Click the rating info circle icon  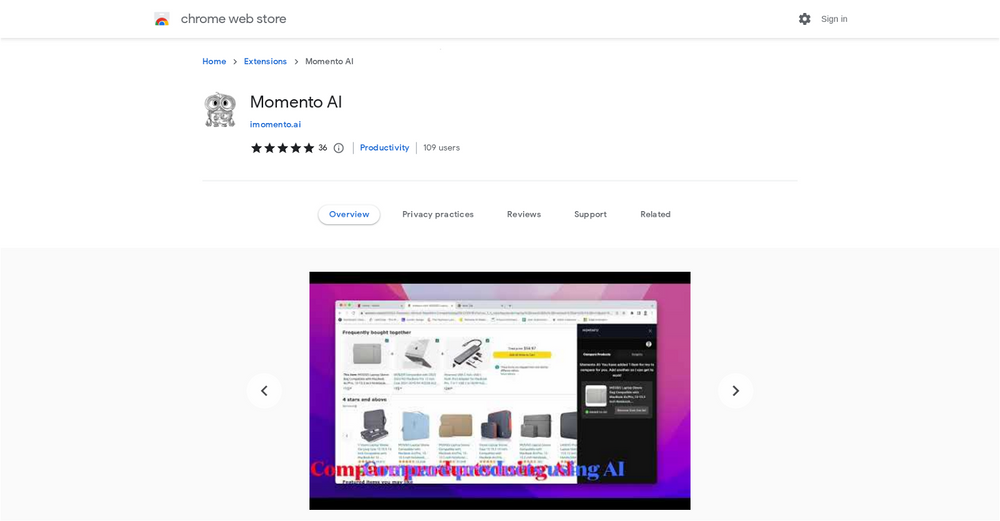339,148
